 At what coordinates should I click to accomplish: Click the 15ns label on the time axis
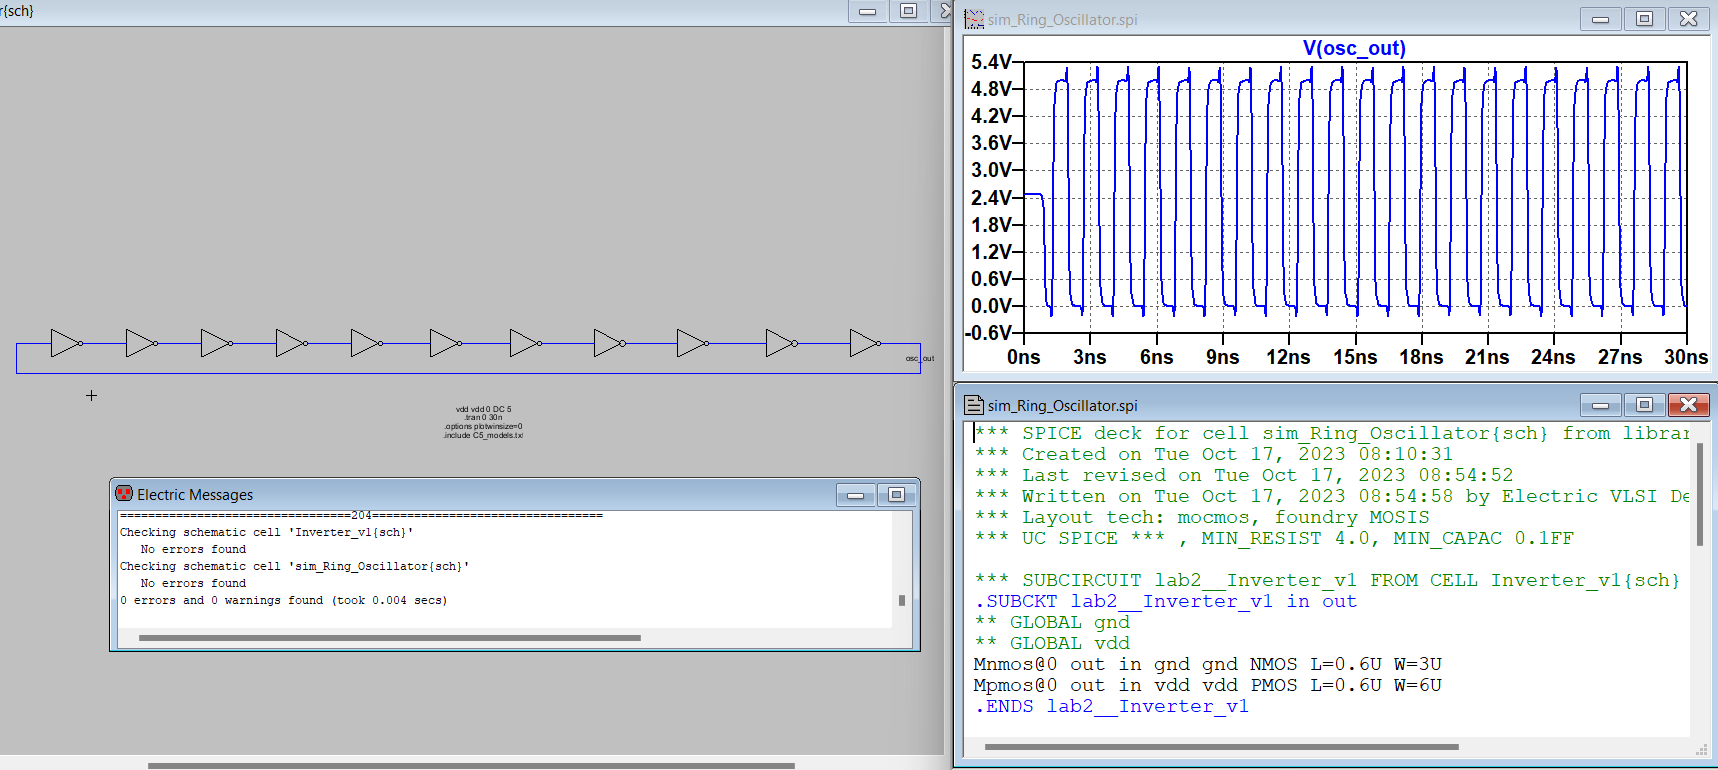(1355, 357)
